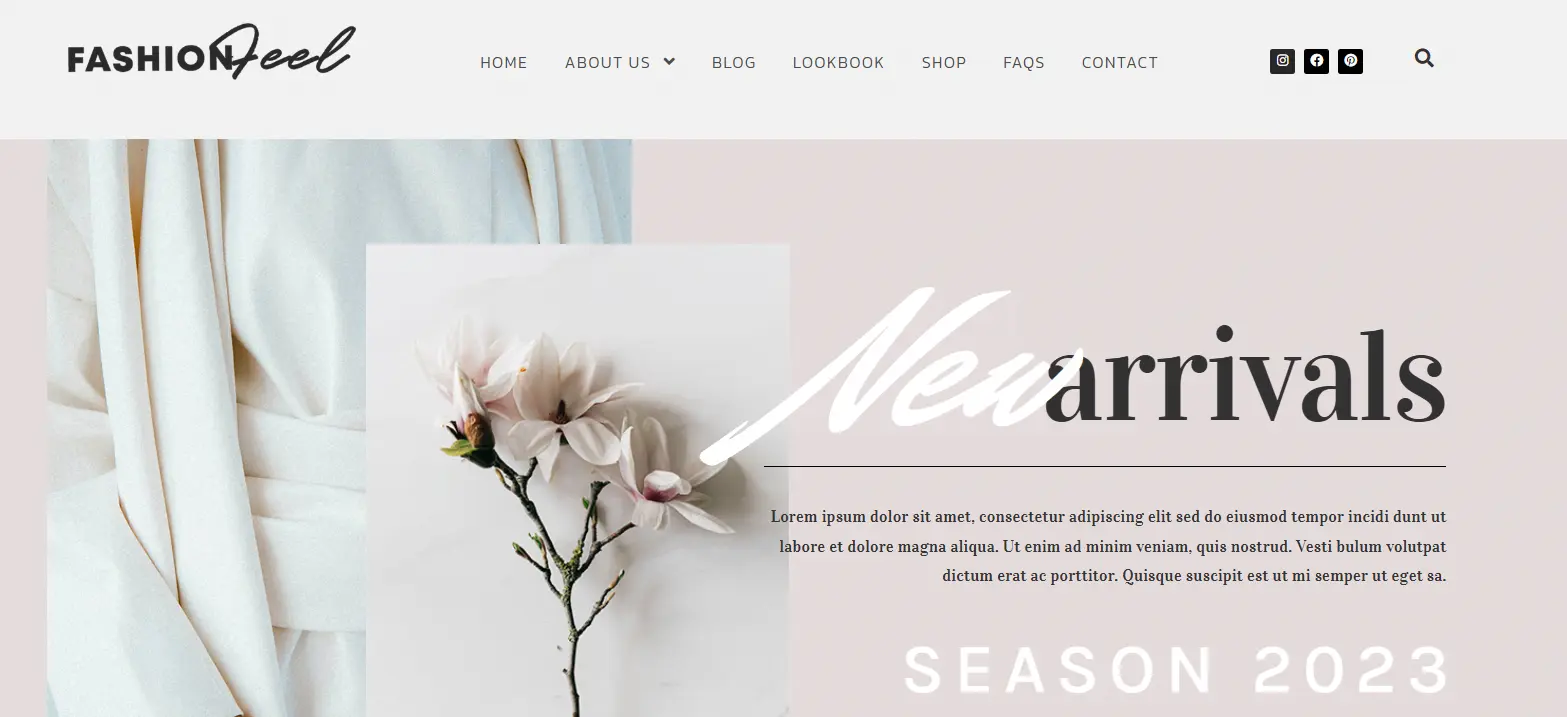Navigate to Lookbook
The width and height of the screenshot is (1567, 717).
coord(838,63)
